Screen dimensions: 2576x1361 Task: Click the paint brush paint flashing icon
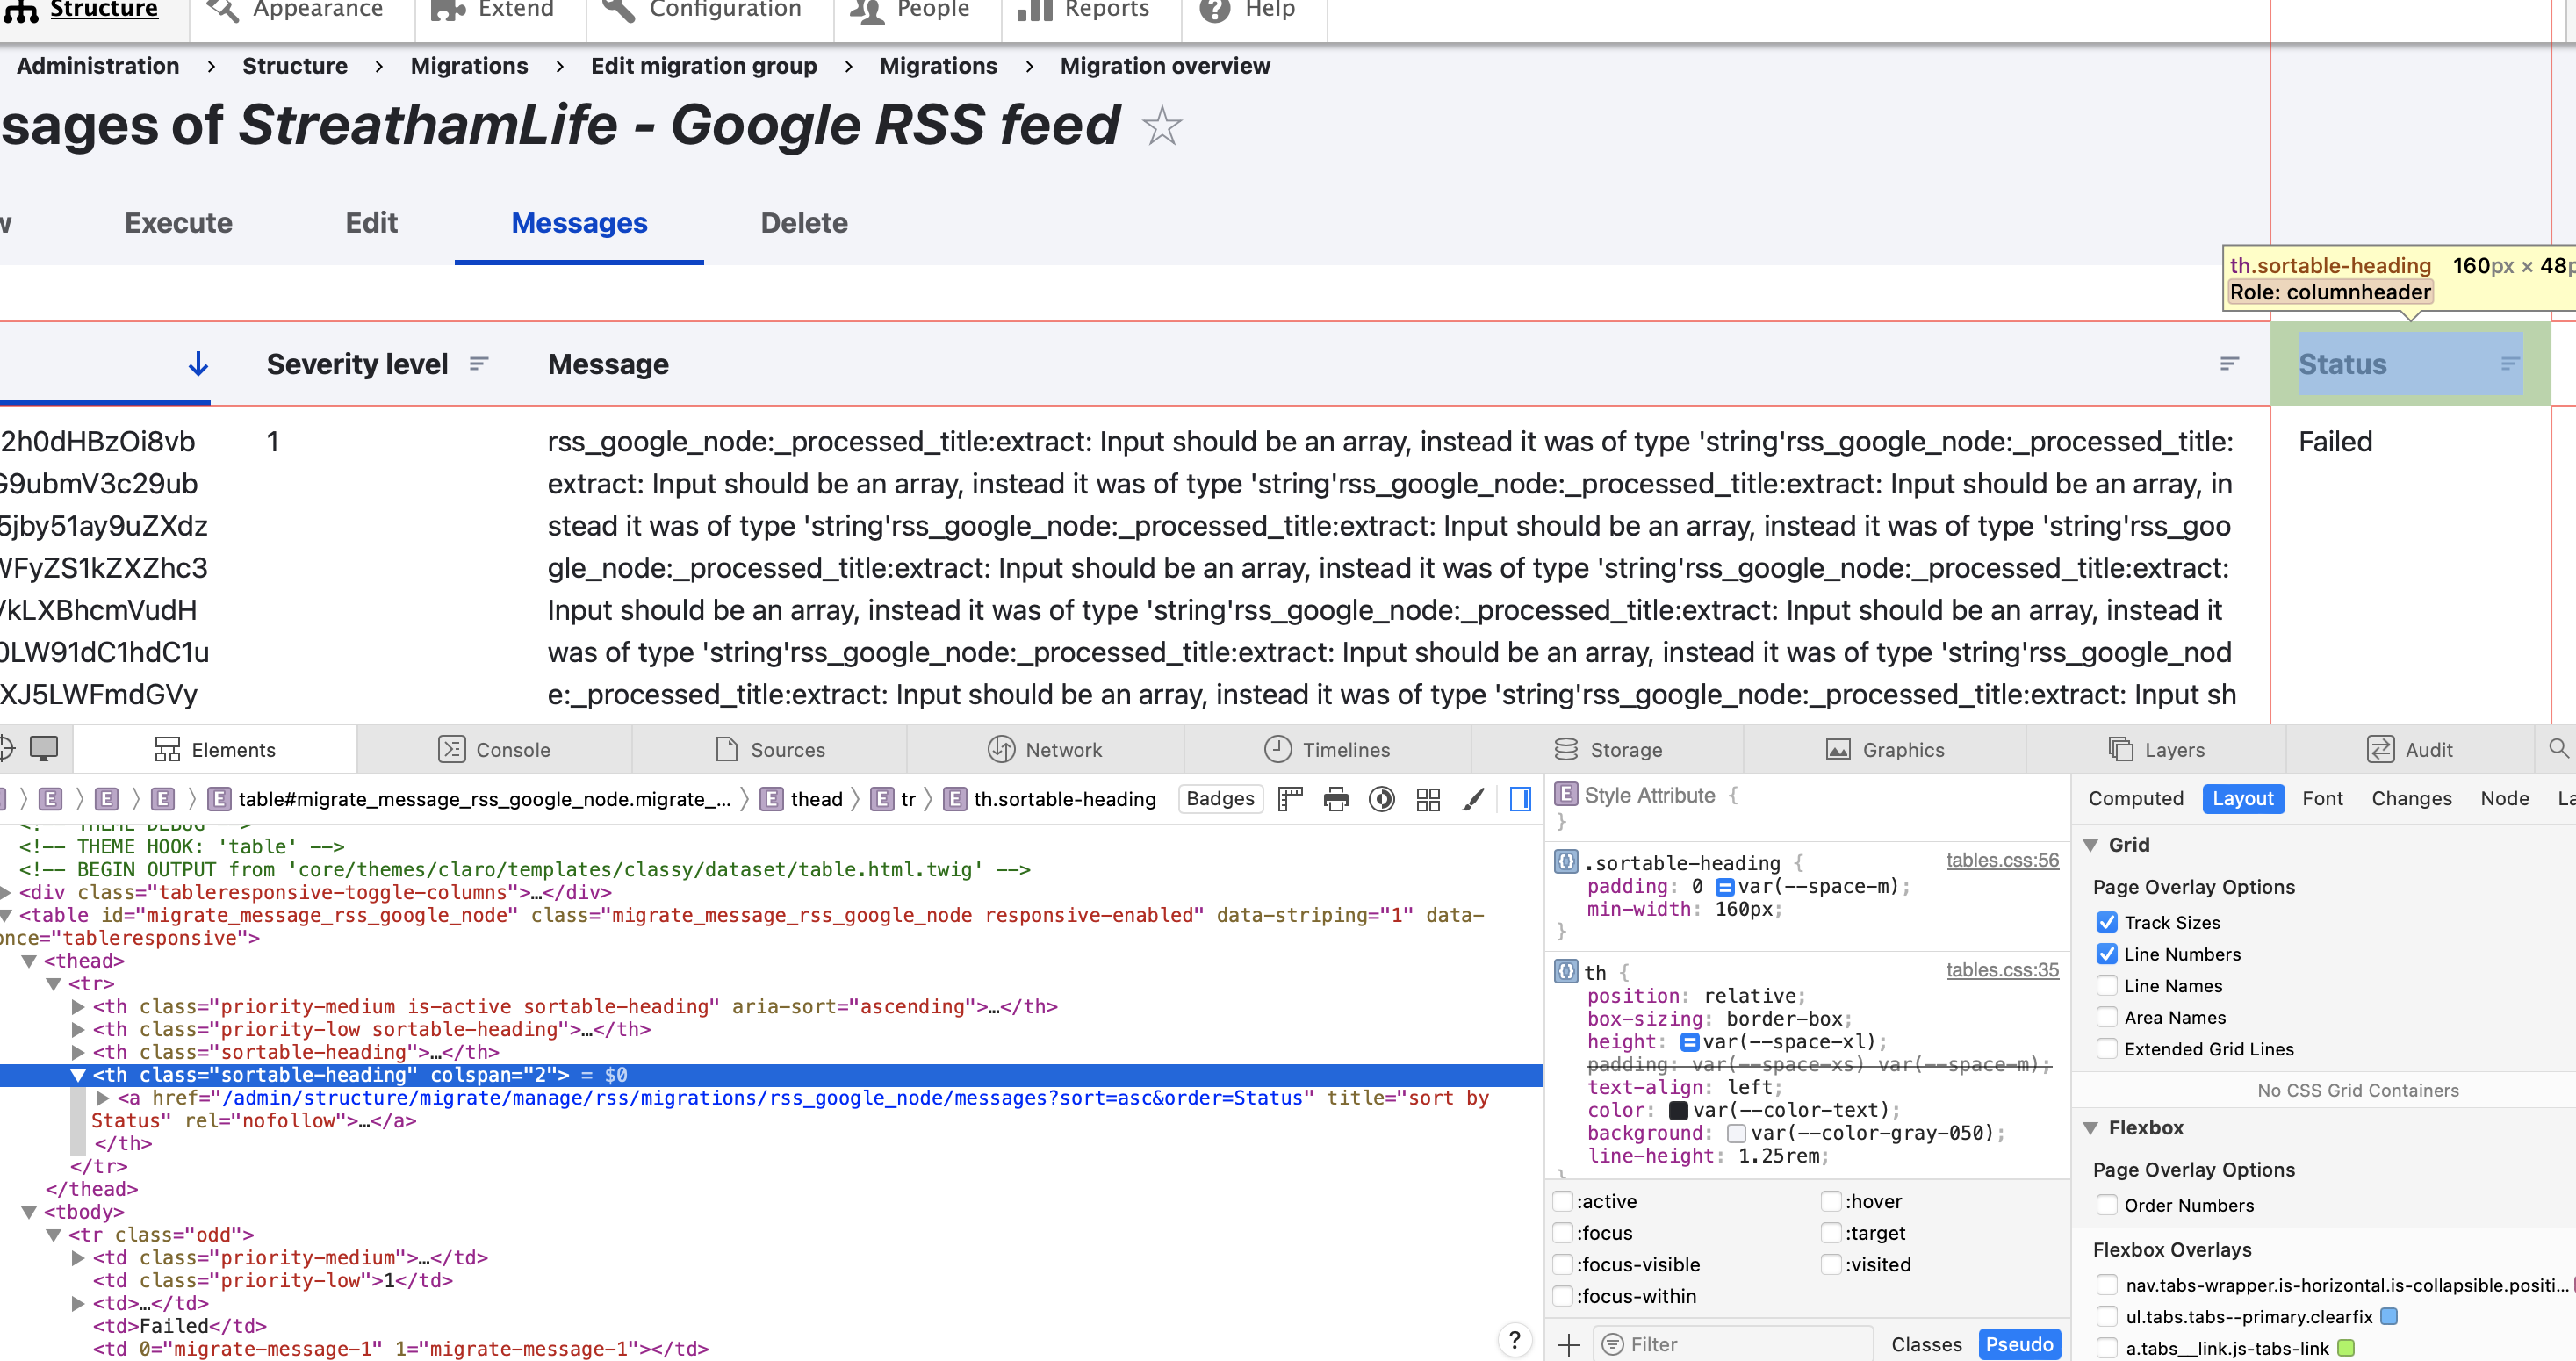[1473, 798]
